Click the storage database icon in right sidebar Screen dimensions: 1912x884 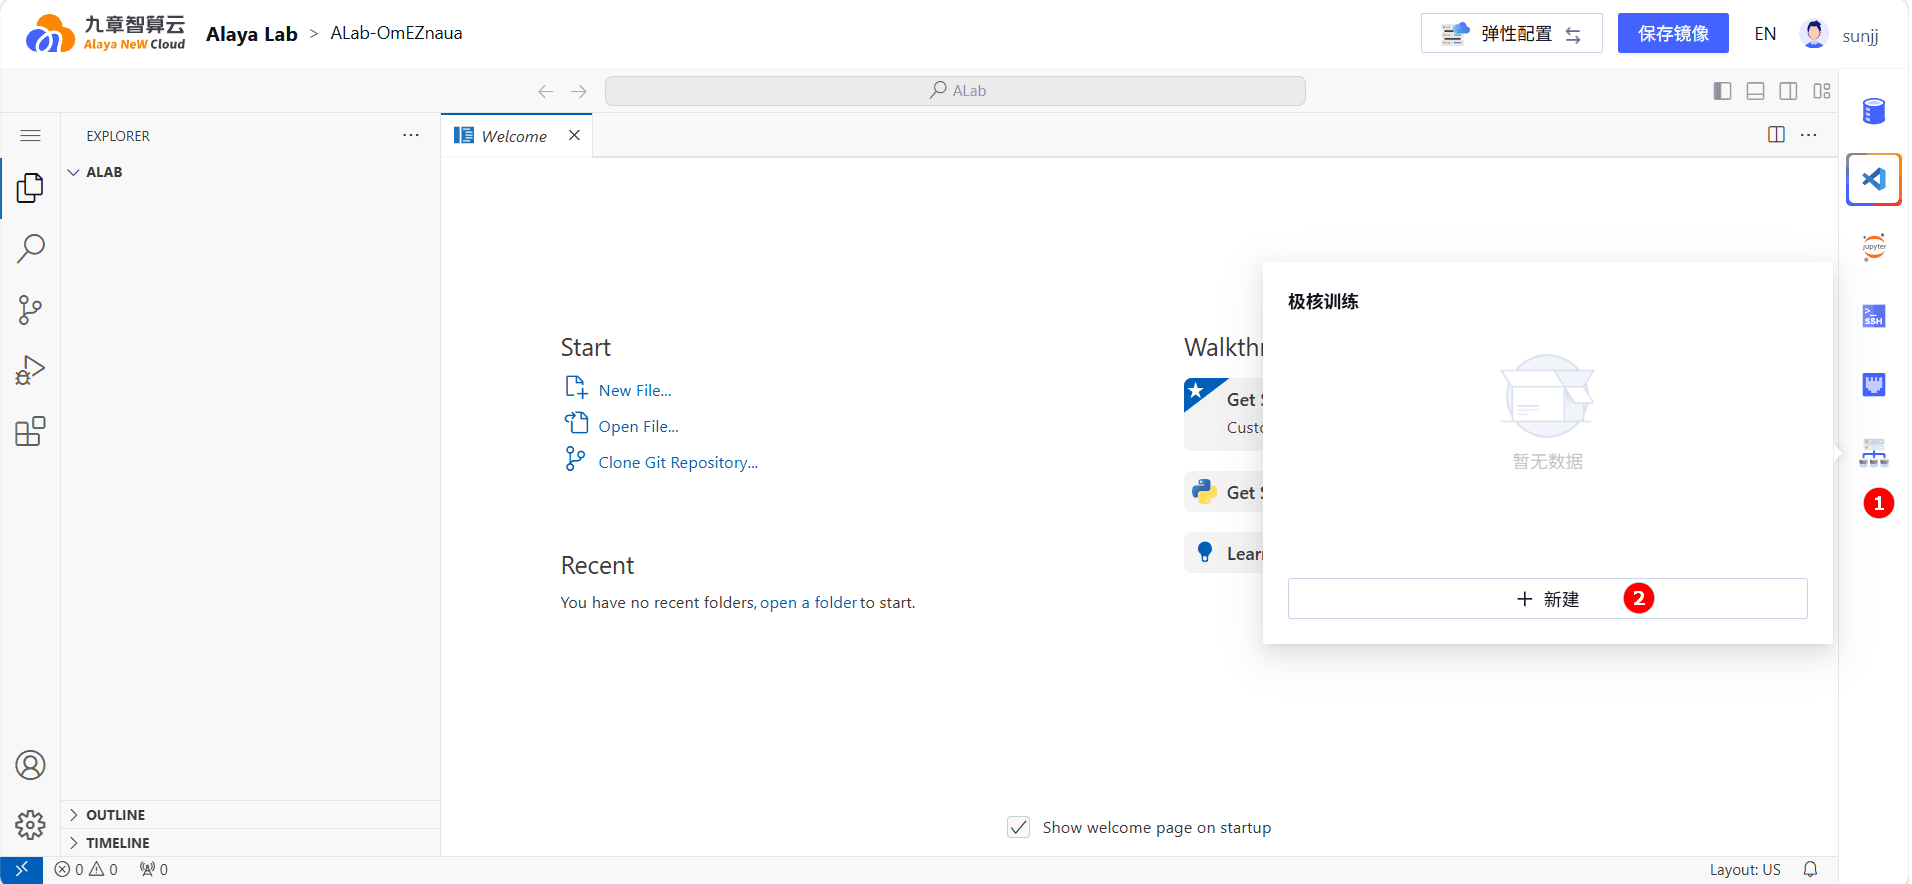1874,111
